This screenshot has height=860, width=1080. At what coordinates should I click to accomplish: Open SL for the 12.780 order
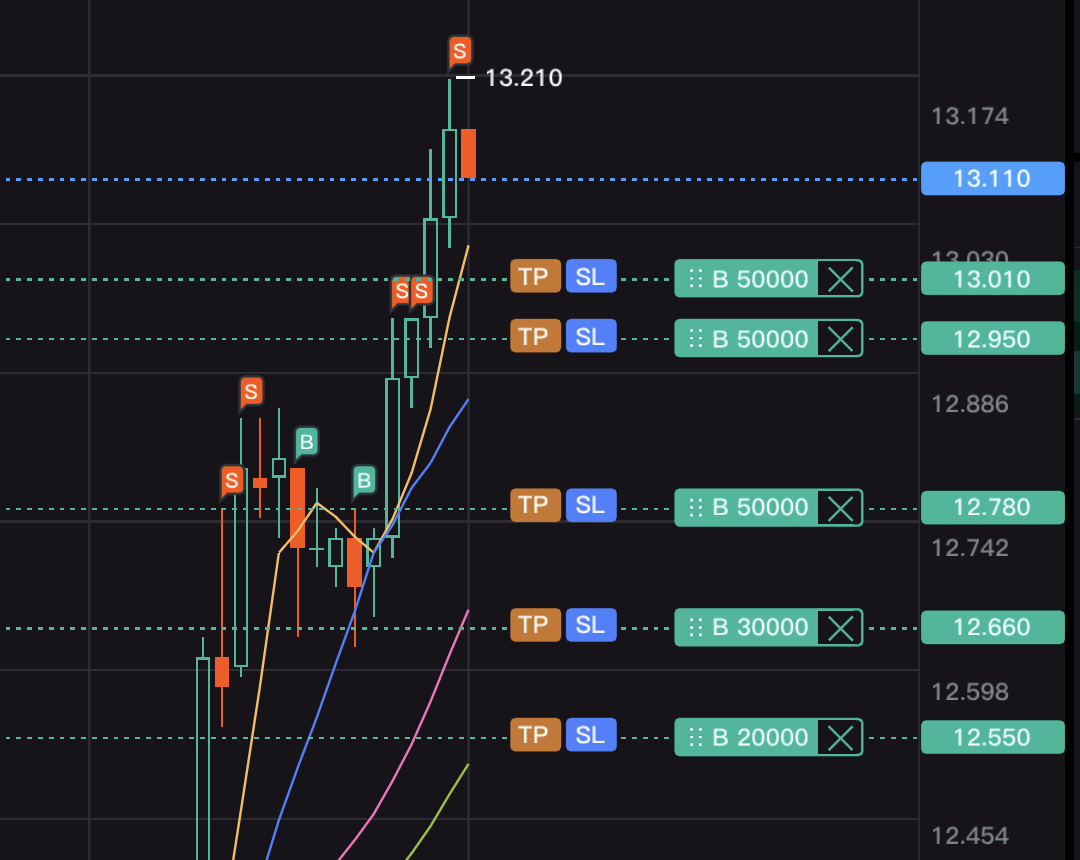(591, 505)
